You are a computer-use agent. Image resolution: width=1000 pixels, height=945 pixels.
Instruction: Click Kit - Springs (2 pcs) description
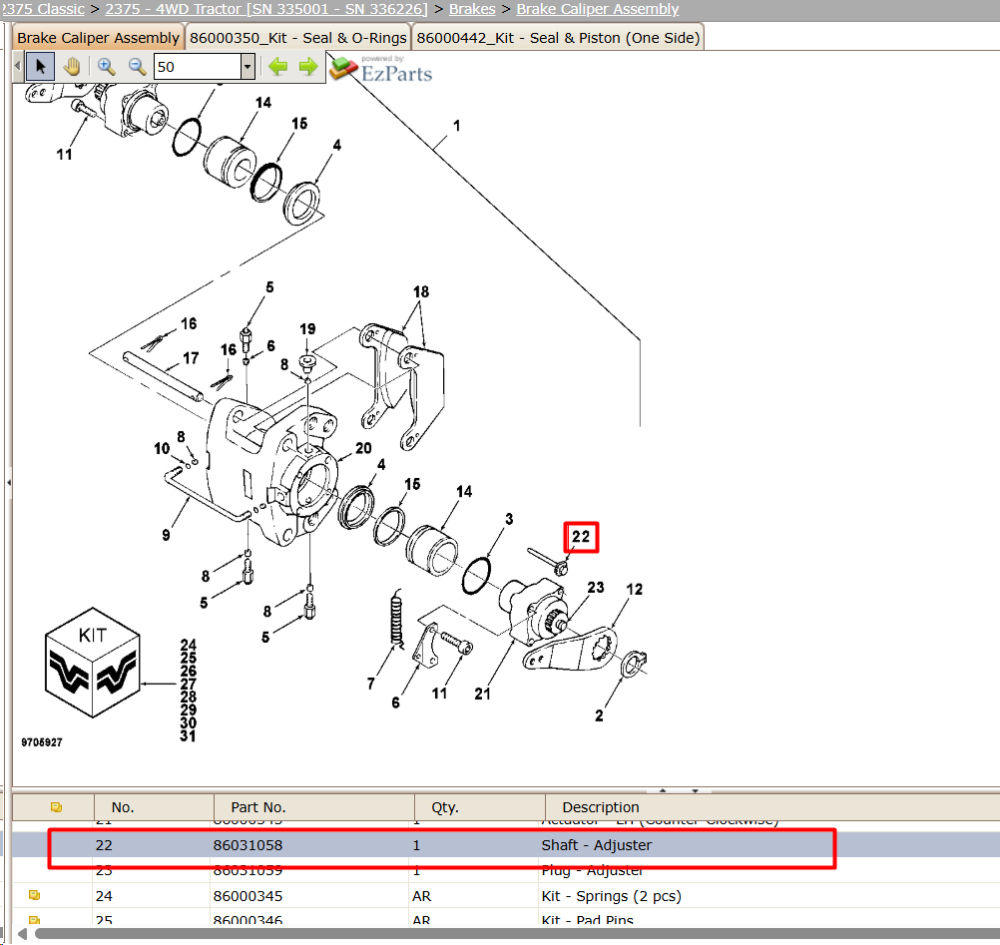(612, 896)
